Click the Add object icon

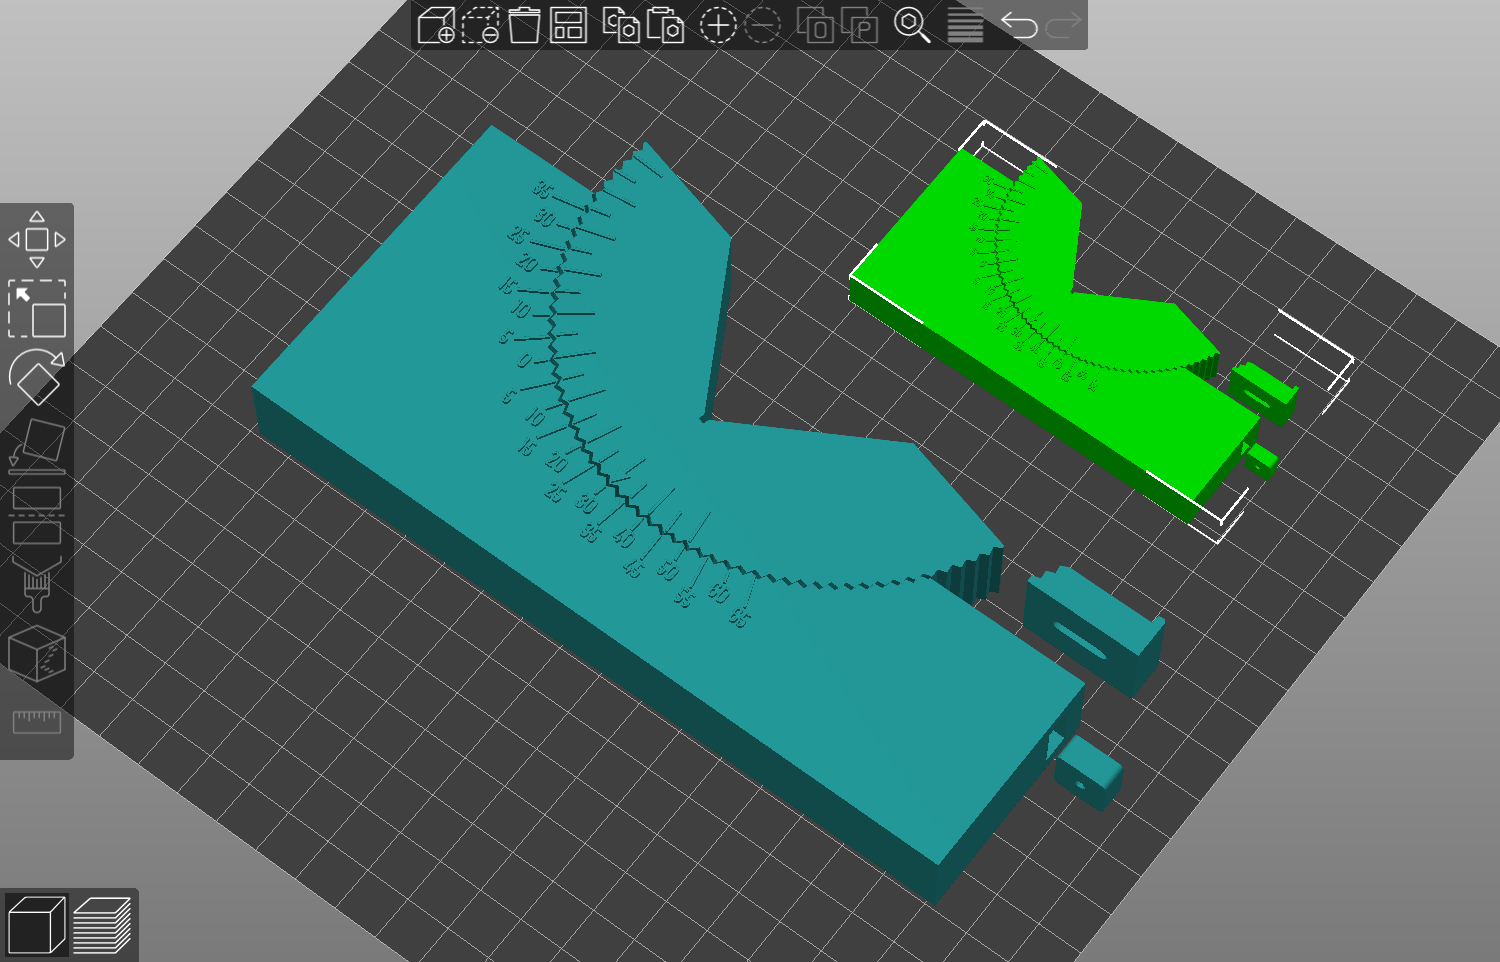436,25
